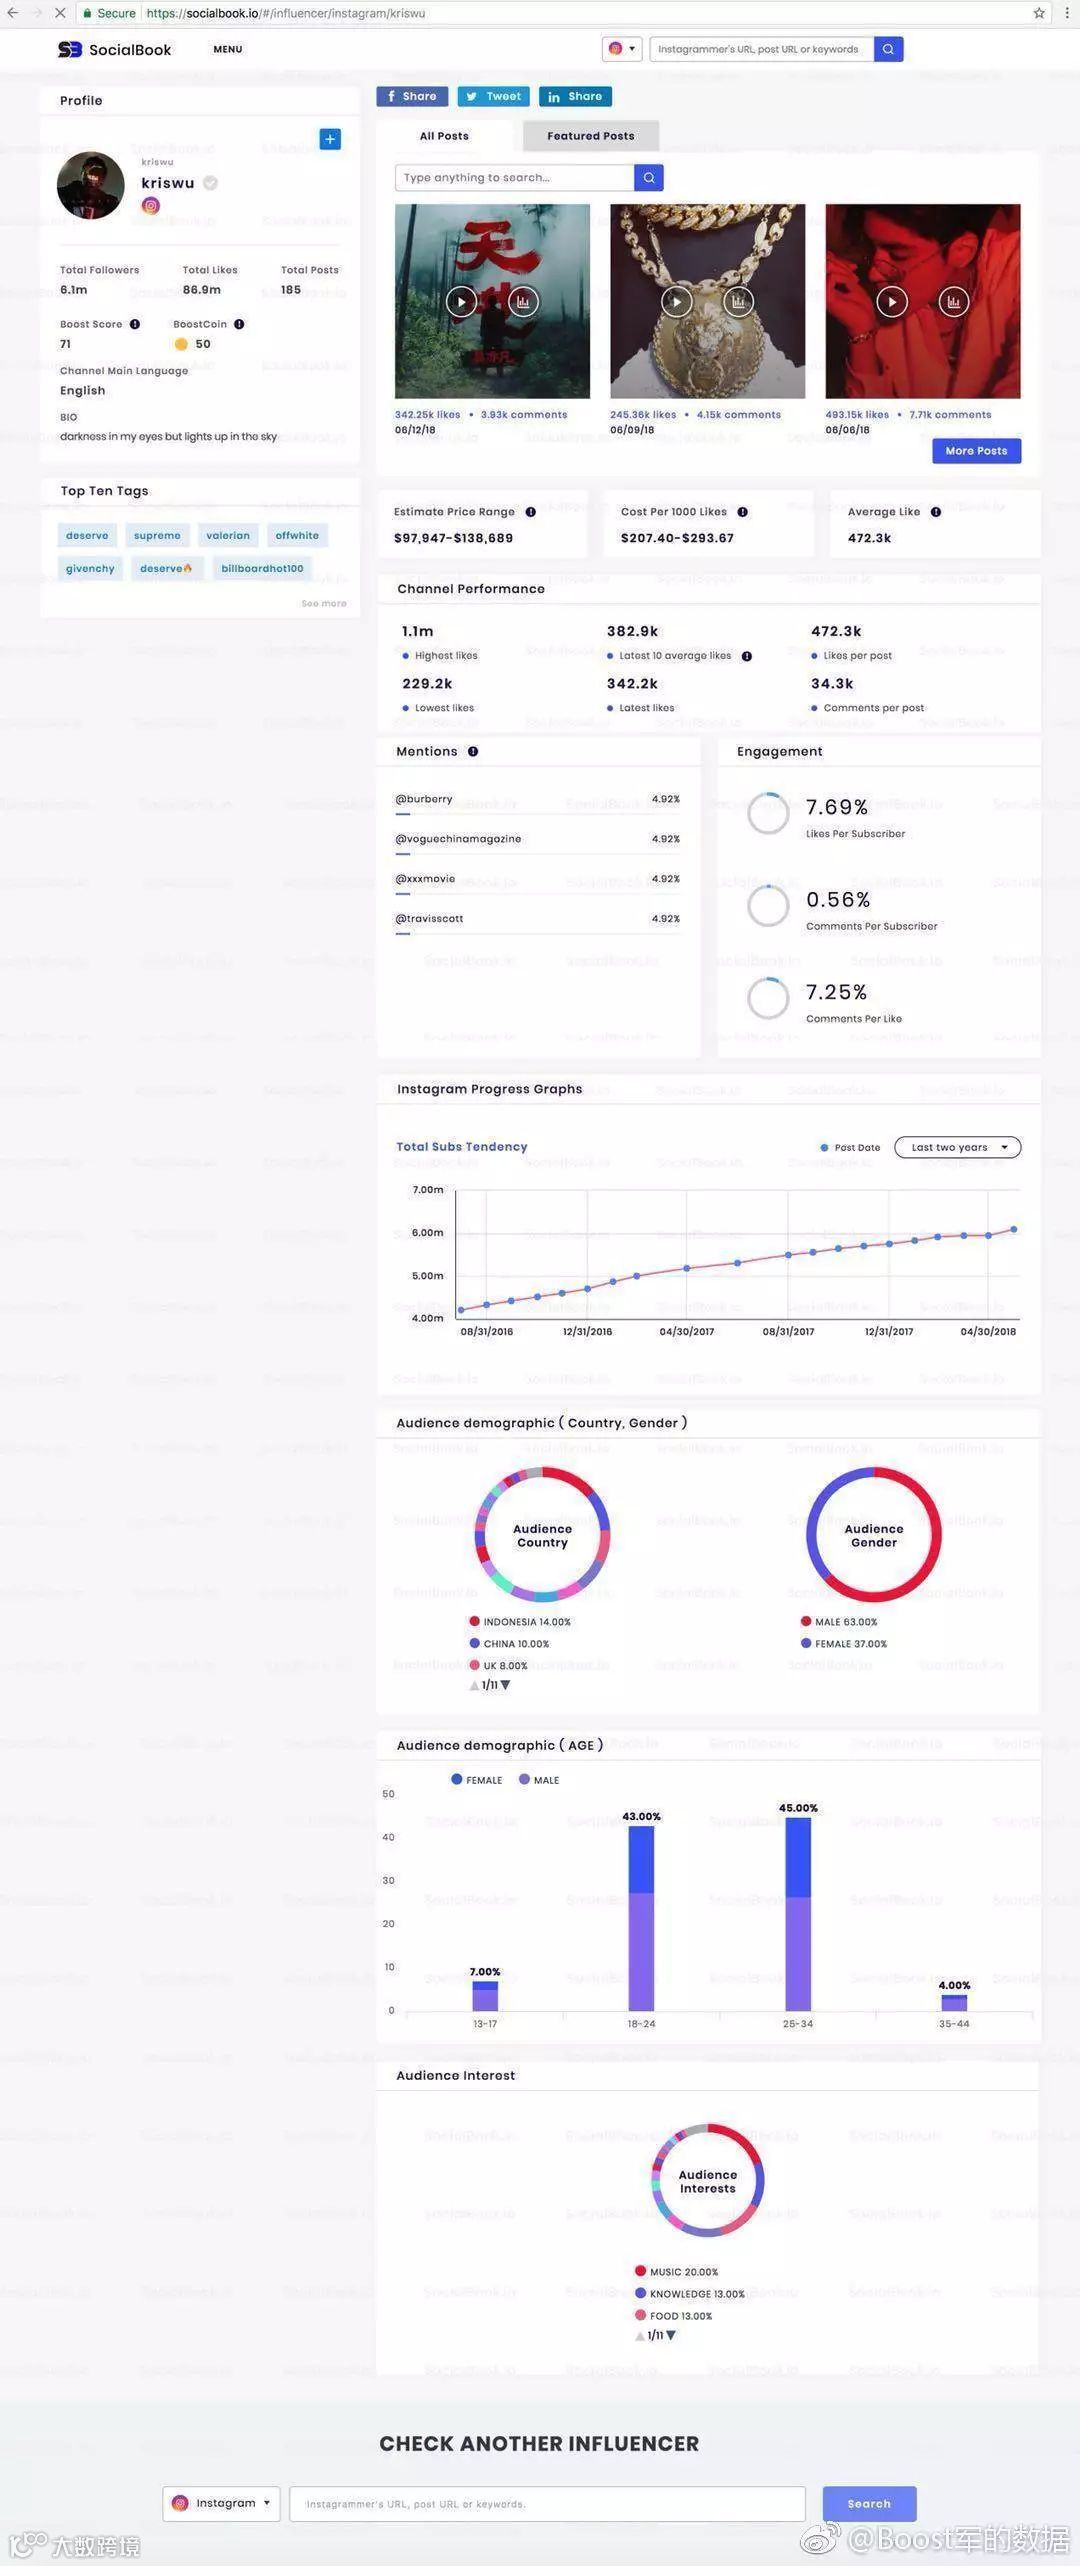
Task: Go to previous Audience Interests legend page
Action: (x=640, y=2335)
